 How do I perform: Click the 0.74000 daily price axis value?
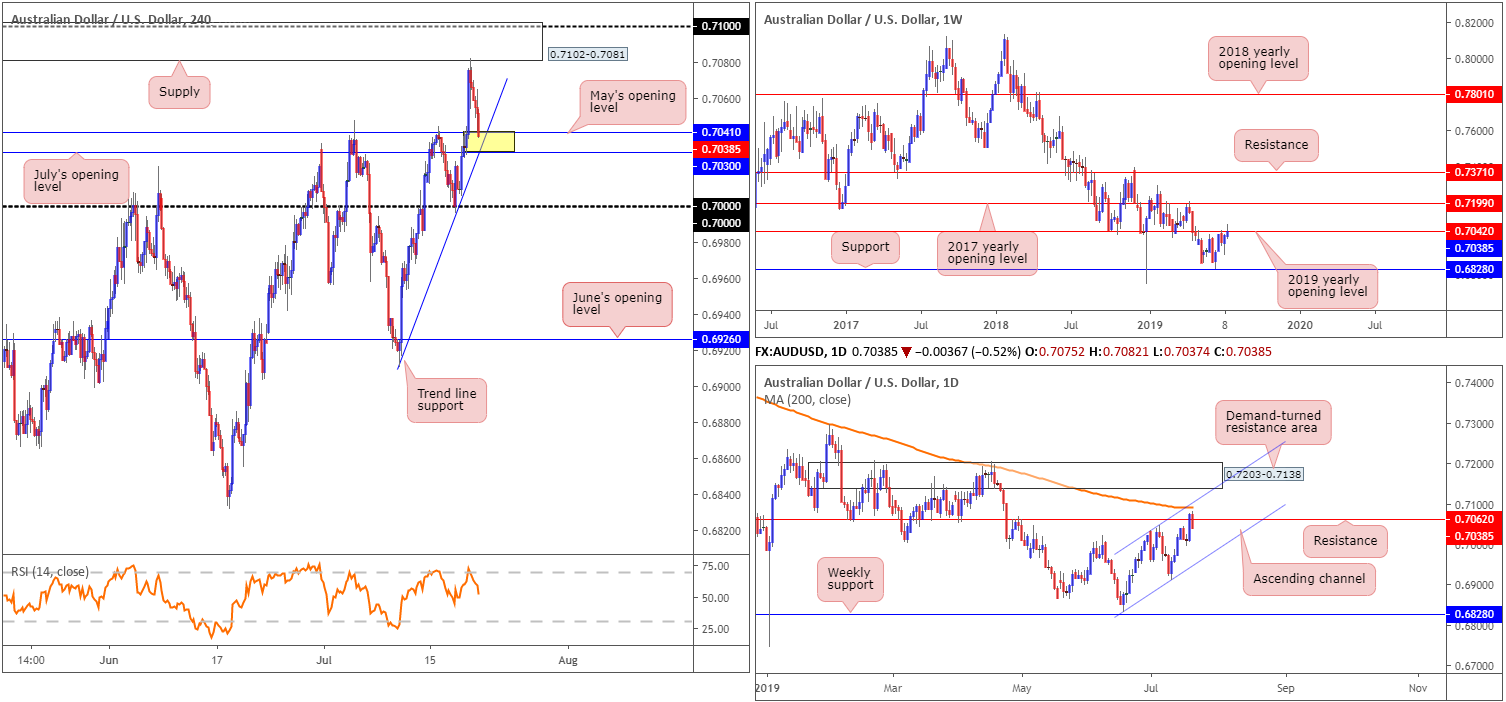[1474, 383]
